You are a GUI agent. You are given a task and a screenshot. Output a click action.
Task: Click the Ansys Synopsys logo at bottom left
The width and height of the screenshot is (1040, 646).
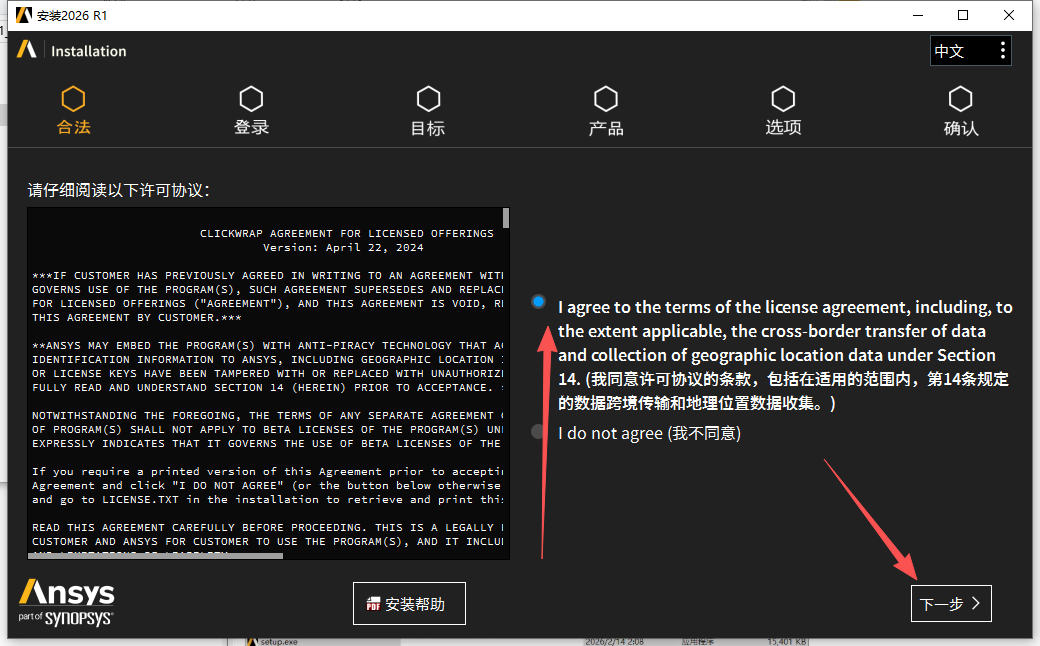point(66,602)
